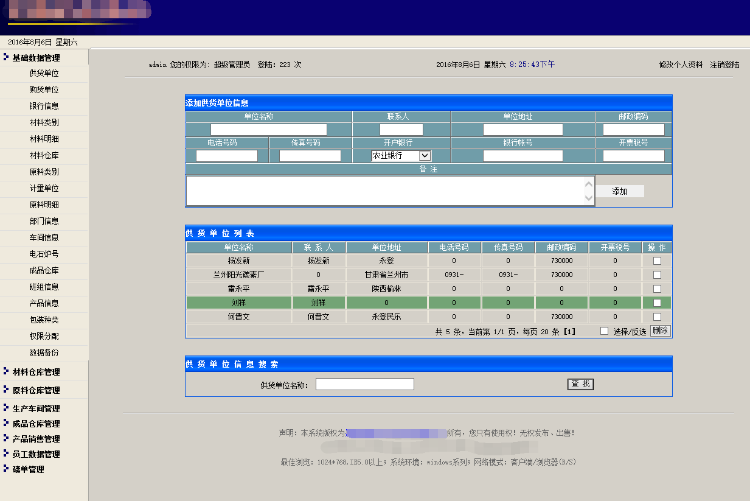Screen dimensions: 750x501
Task: Focus the 邮政编码 input in add form
Action: [634, 129]
